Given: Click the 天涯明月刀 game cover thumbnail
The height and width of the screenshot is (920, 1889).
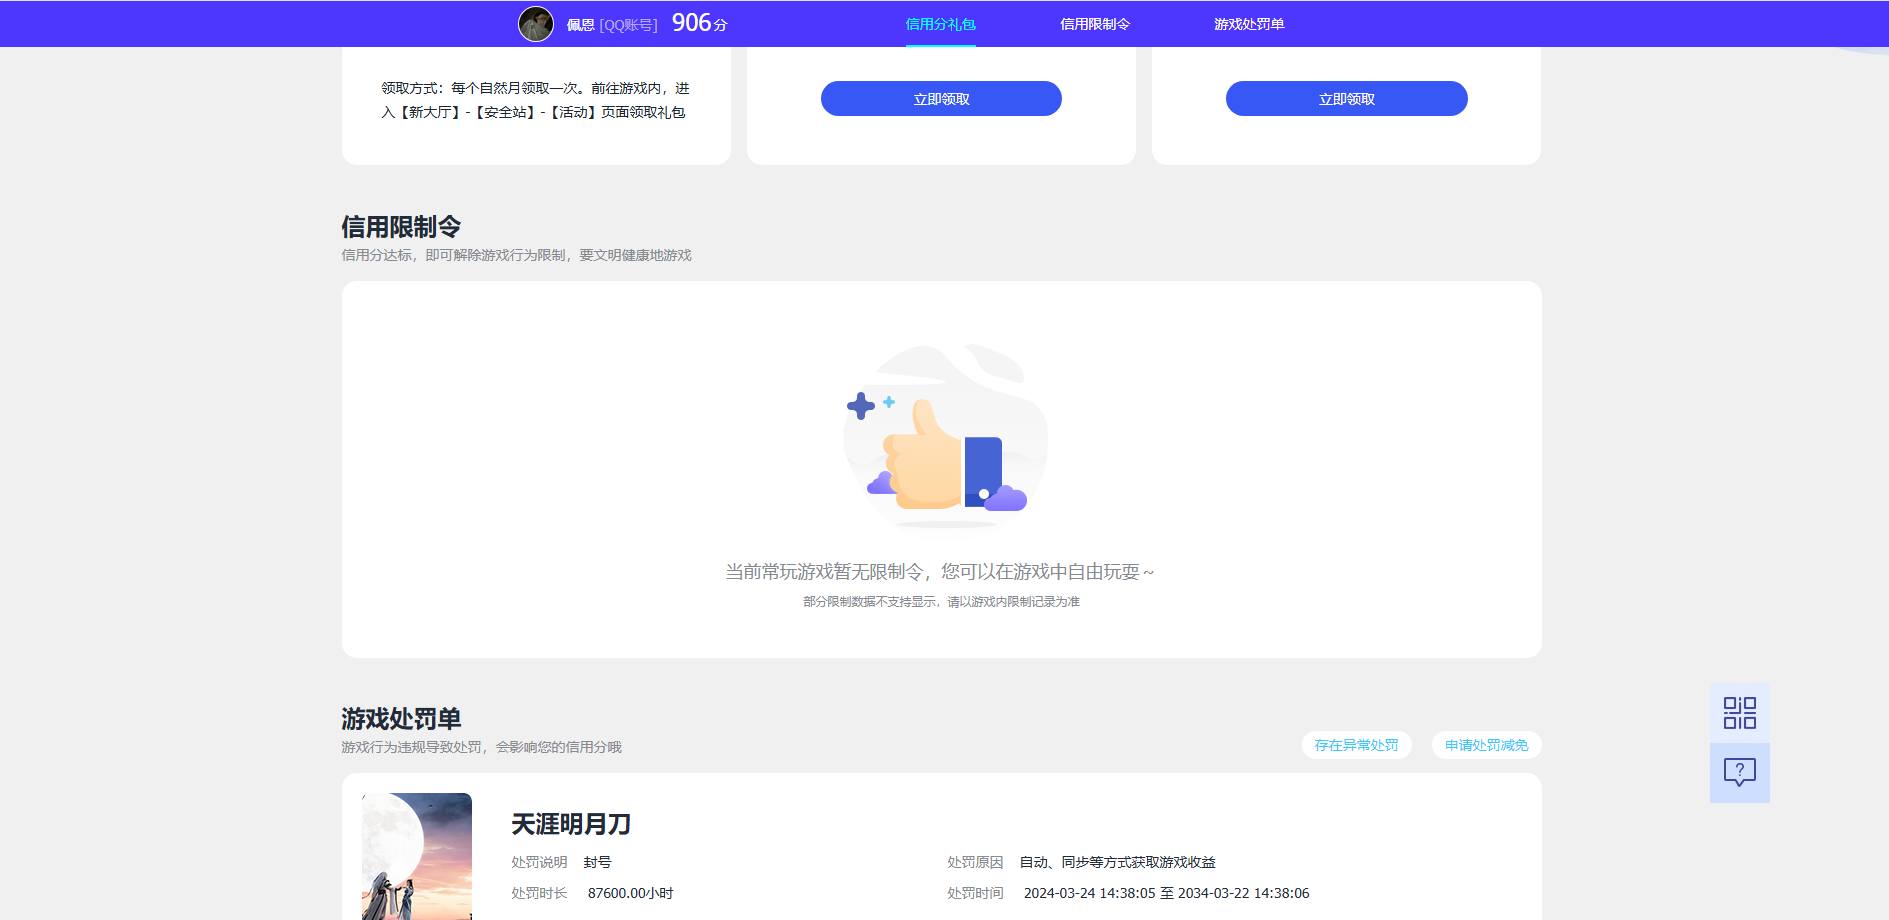Looking at the screenshot, I should click(417, 856).
